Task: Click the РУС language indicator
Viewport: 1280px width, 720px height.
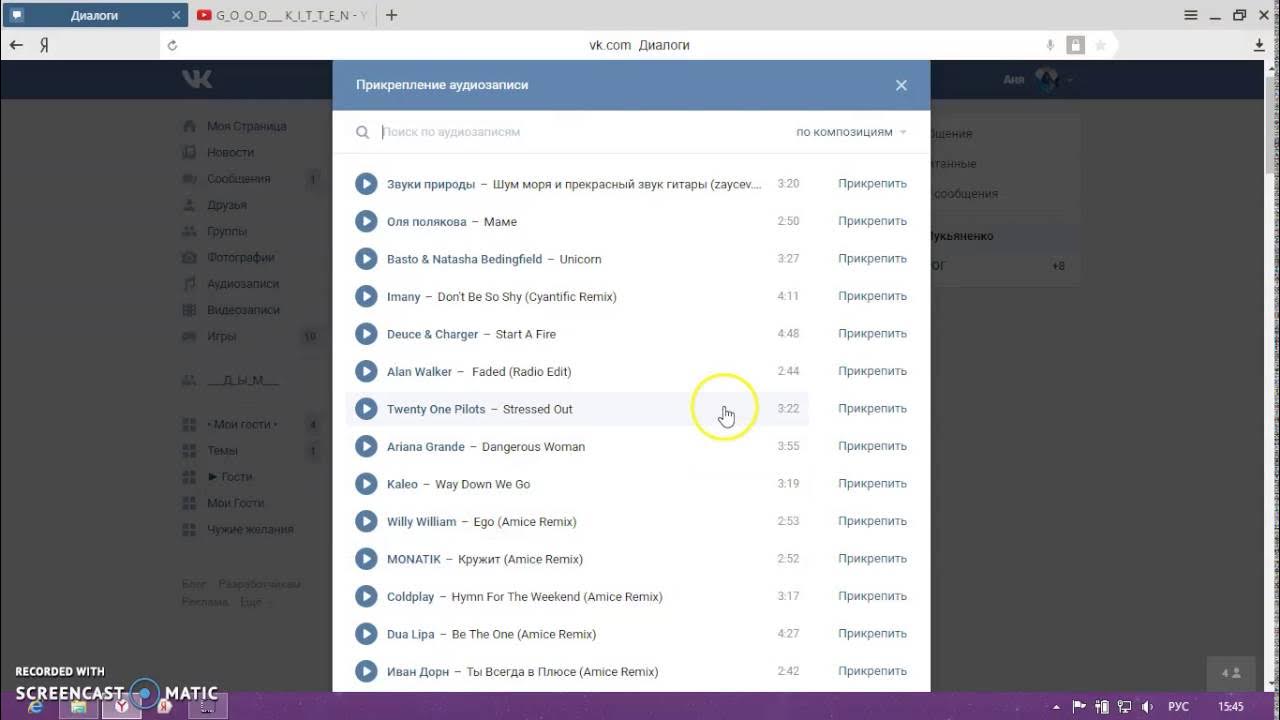Action: [1178, 707]
